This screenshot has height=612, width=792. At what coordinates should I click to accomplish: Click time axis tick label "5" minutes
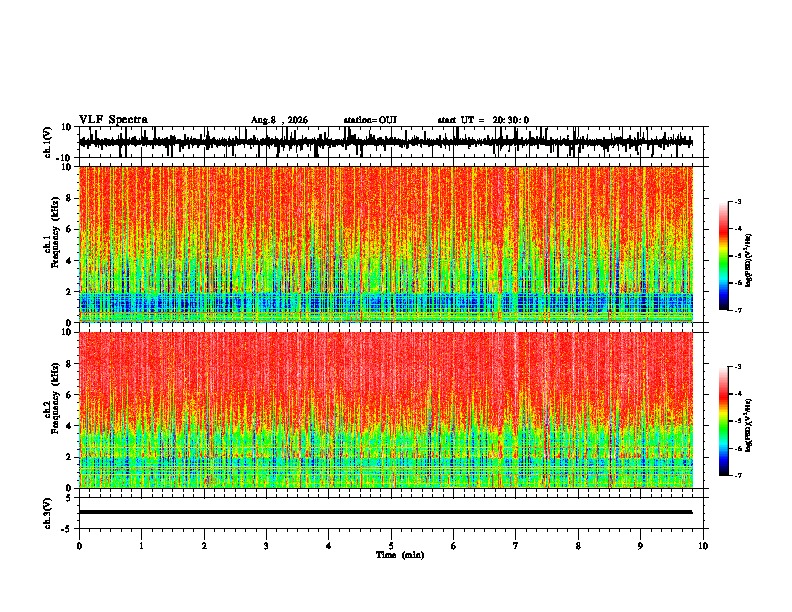coord(391,546)
